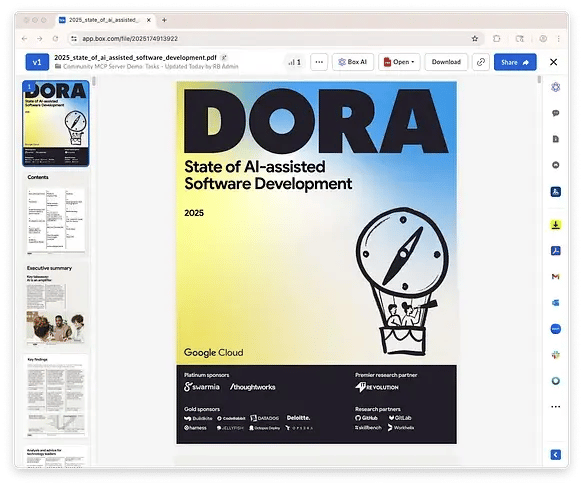
Task: Open the more options ellipsis menu
Action: (319, 62)
